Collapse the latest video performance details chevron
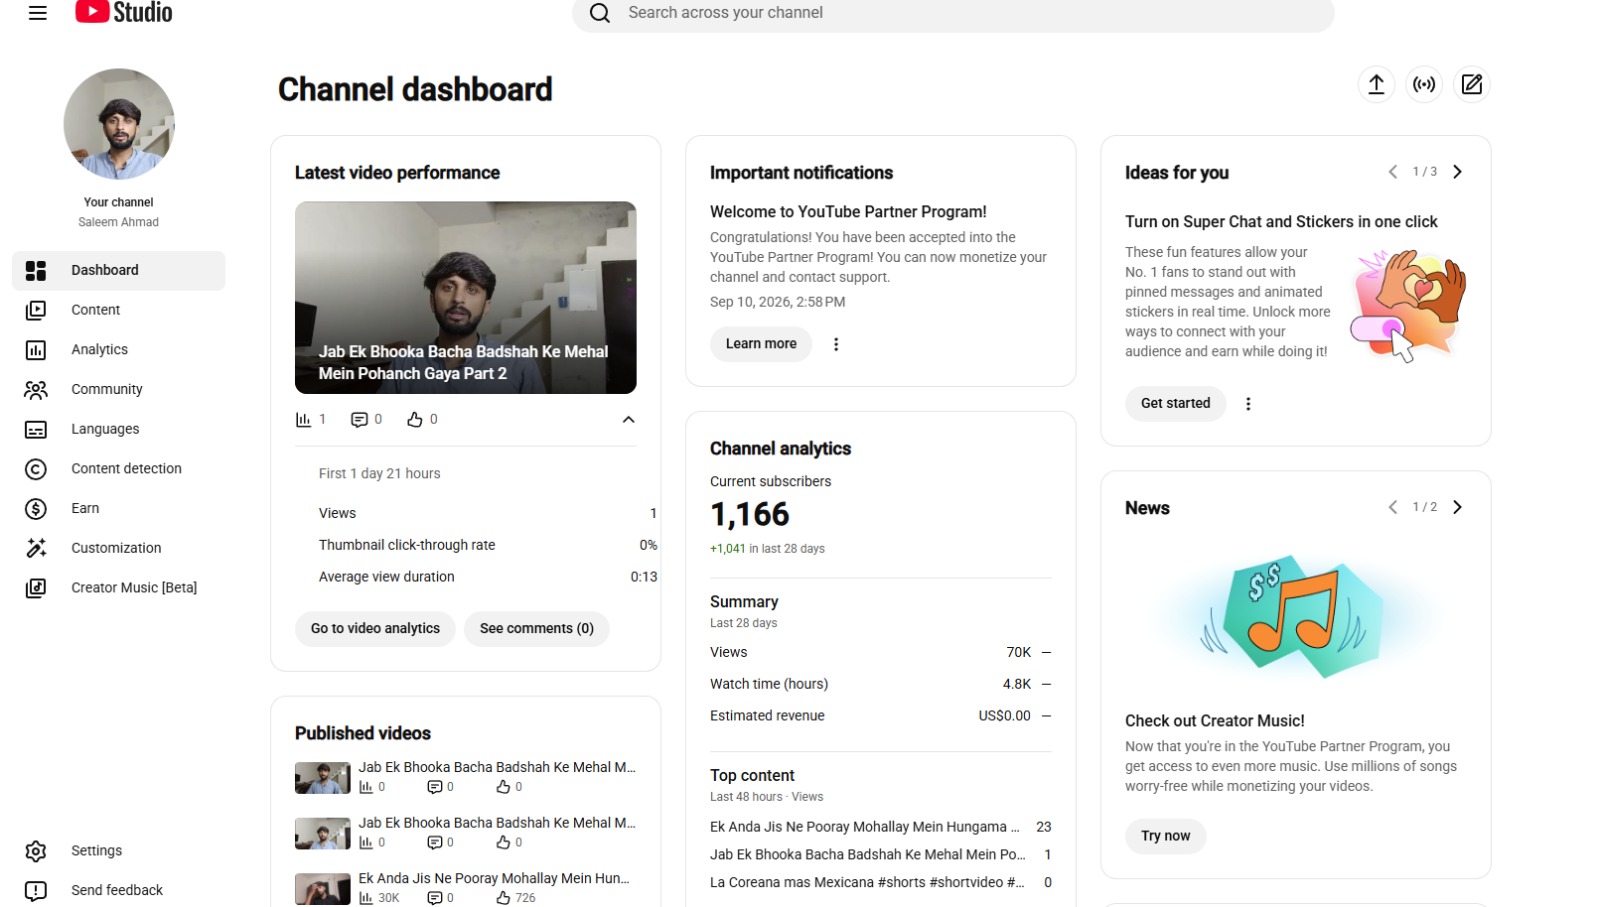Image resolution: width=1600 pixels, height=907 pixels. point(628,420)
